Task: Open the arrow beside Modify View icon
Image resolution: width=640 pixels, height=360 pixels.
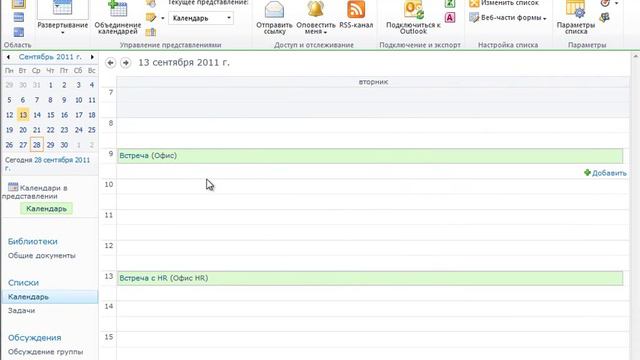Action: click(162, 18)
